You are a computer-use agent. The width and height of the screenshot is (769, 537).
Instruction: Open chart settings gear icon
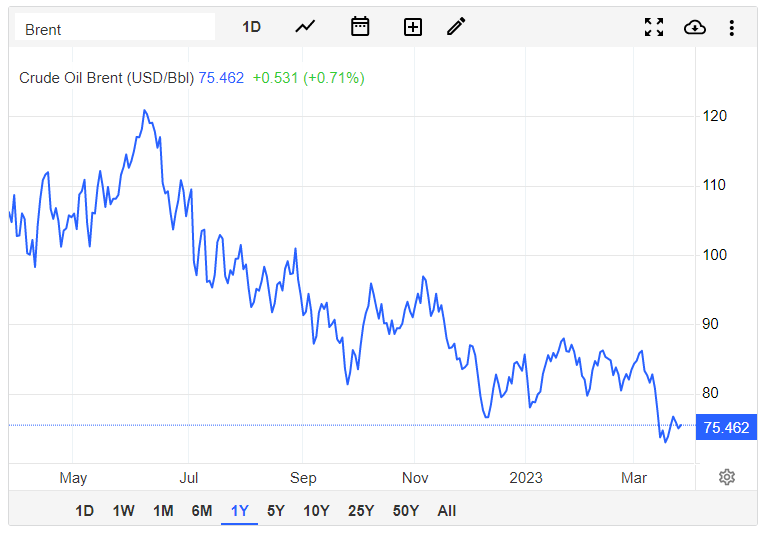click(727, 477)
